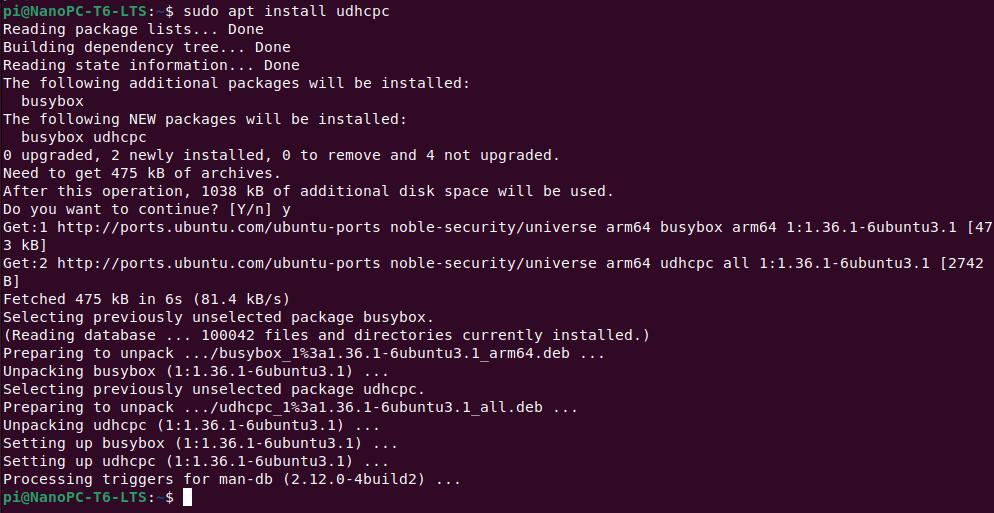Click the '0 upgraded, 2 newly installed' summary line
The height and width of the screenshot is (513, 994).
281,155
